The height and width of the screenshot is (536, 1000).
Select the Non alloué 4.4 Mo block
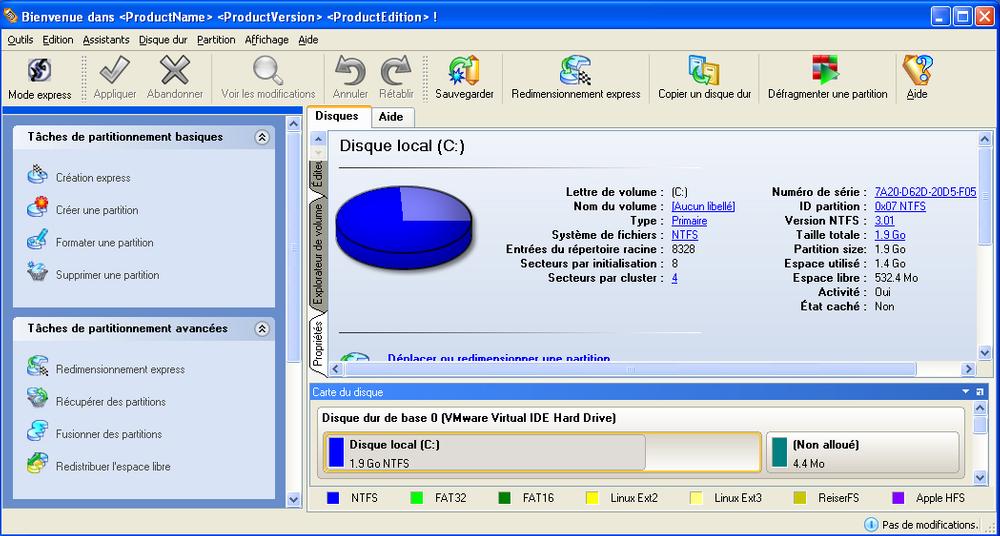pyautogui.click(x=863, y=452)
